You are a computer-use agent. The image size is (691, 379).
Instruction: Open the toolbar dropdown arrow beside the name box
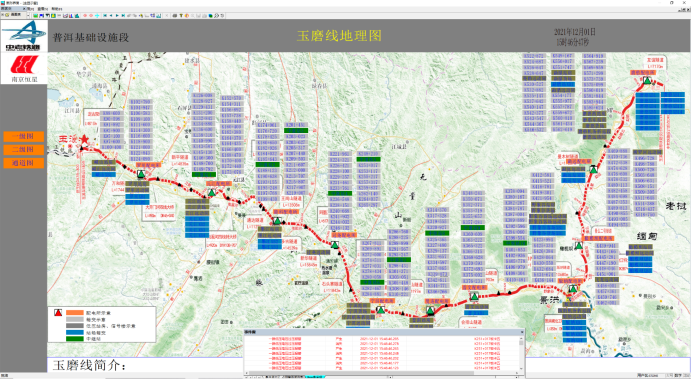(x=28, y=15)
